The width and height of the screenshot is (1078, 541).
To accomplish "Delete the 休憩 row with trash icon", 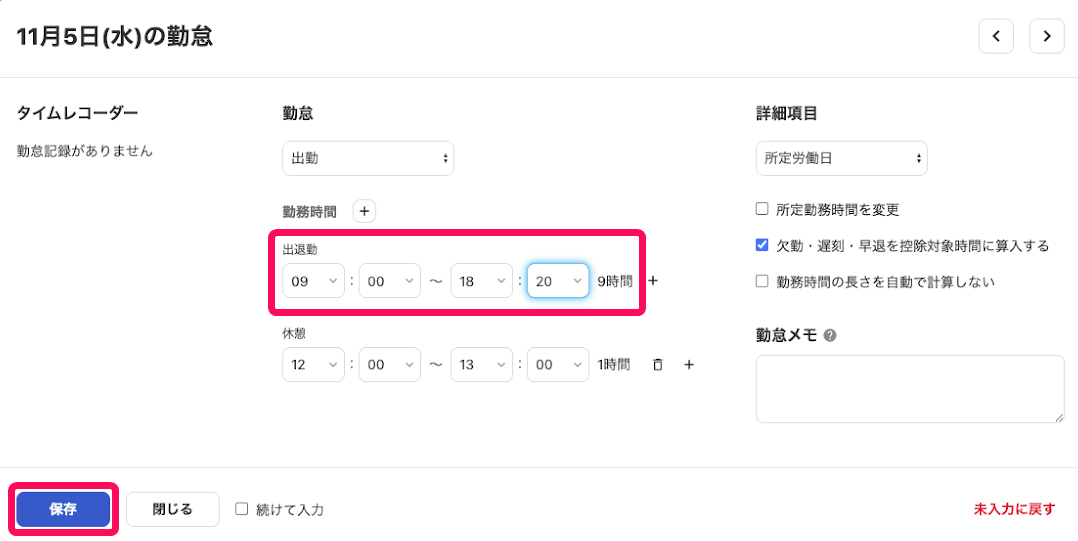I will coord(658,364).
